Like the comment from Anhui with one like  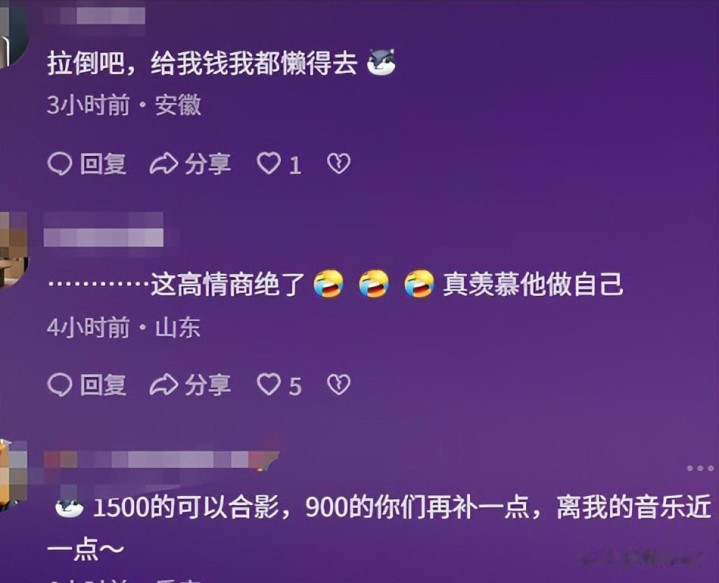(268, 163)
